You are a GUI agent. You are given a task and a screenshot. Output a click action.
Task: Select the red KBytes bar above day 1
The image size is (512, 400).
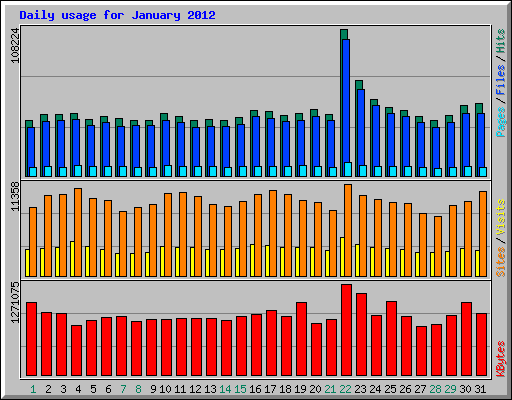tap(31, 339)
